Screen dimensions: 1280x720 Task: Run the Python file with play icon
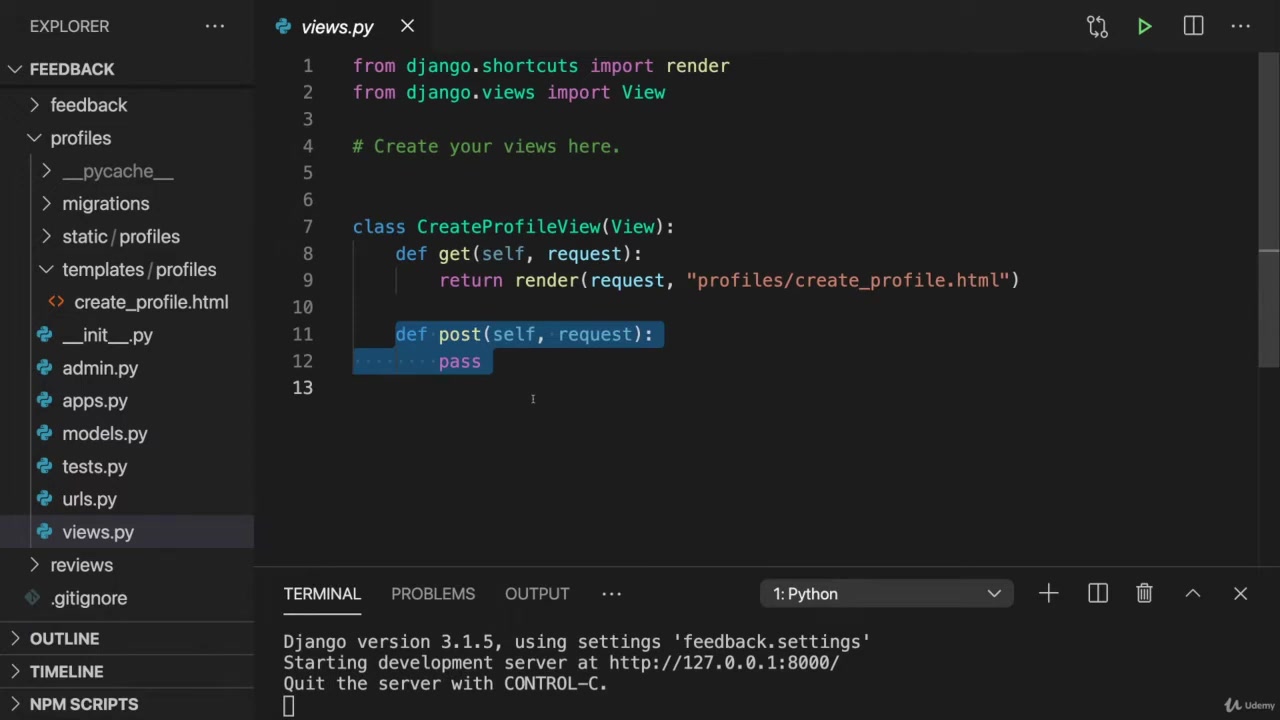tap(1144, 27)
